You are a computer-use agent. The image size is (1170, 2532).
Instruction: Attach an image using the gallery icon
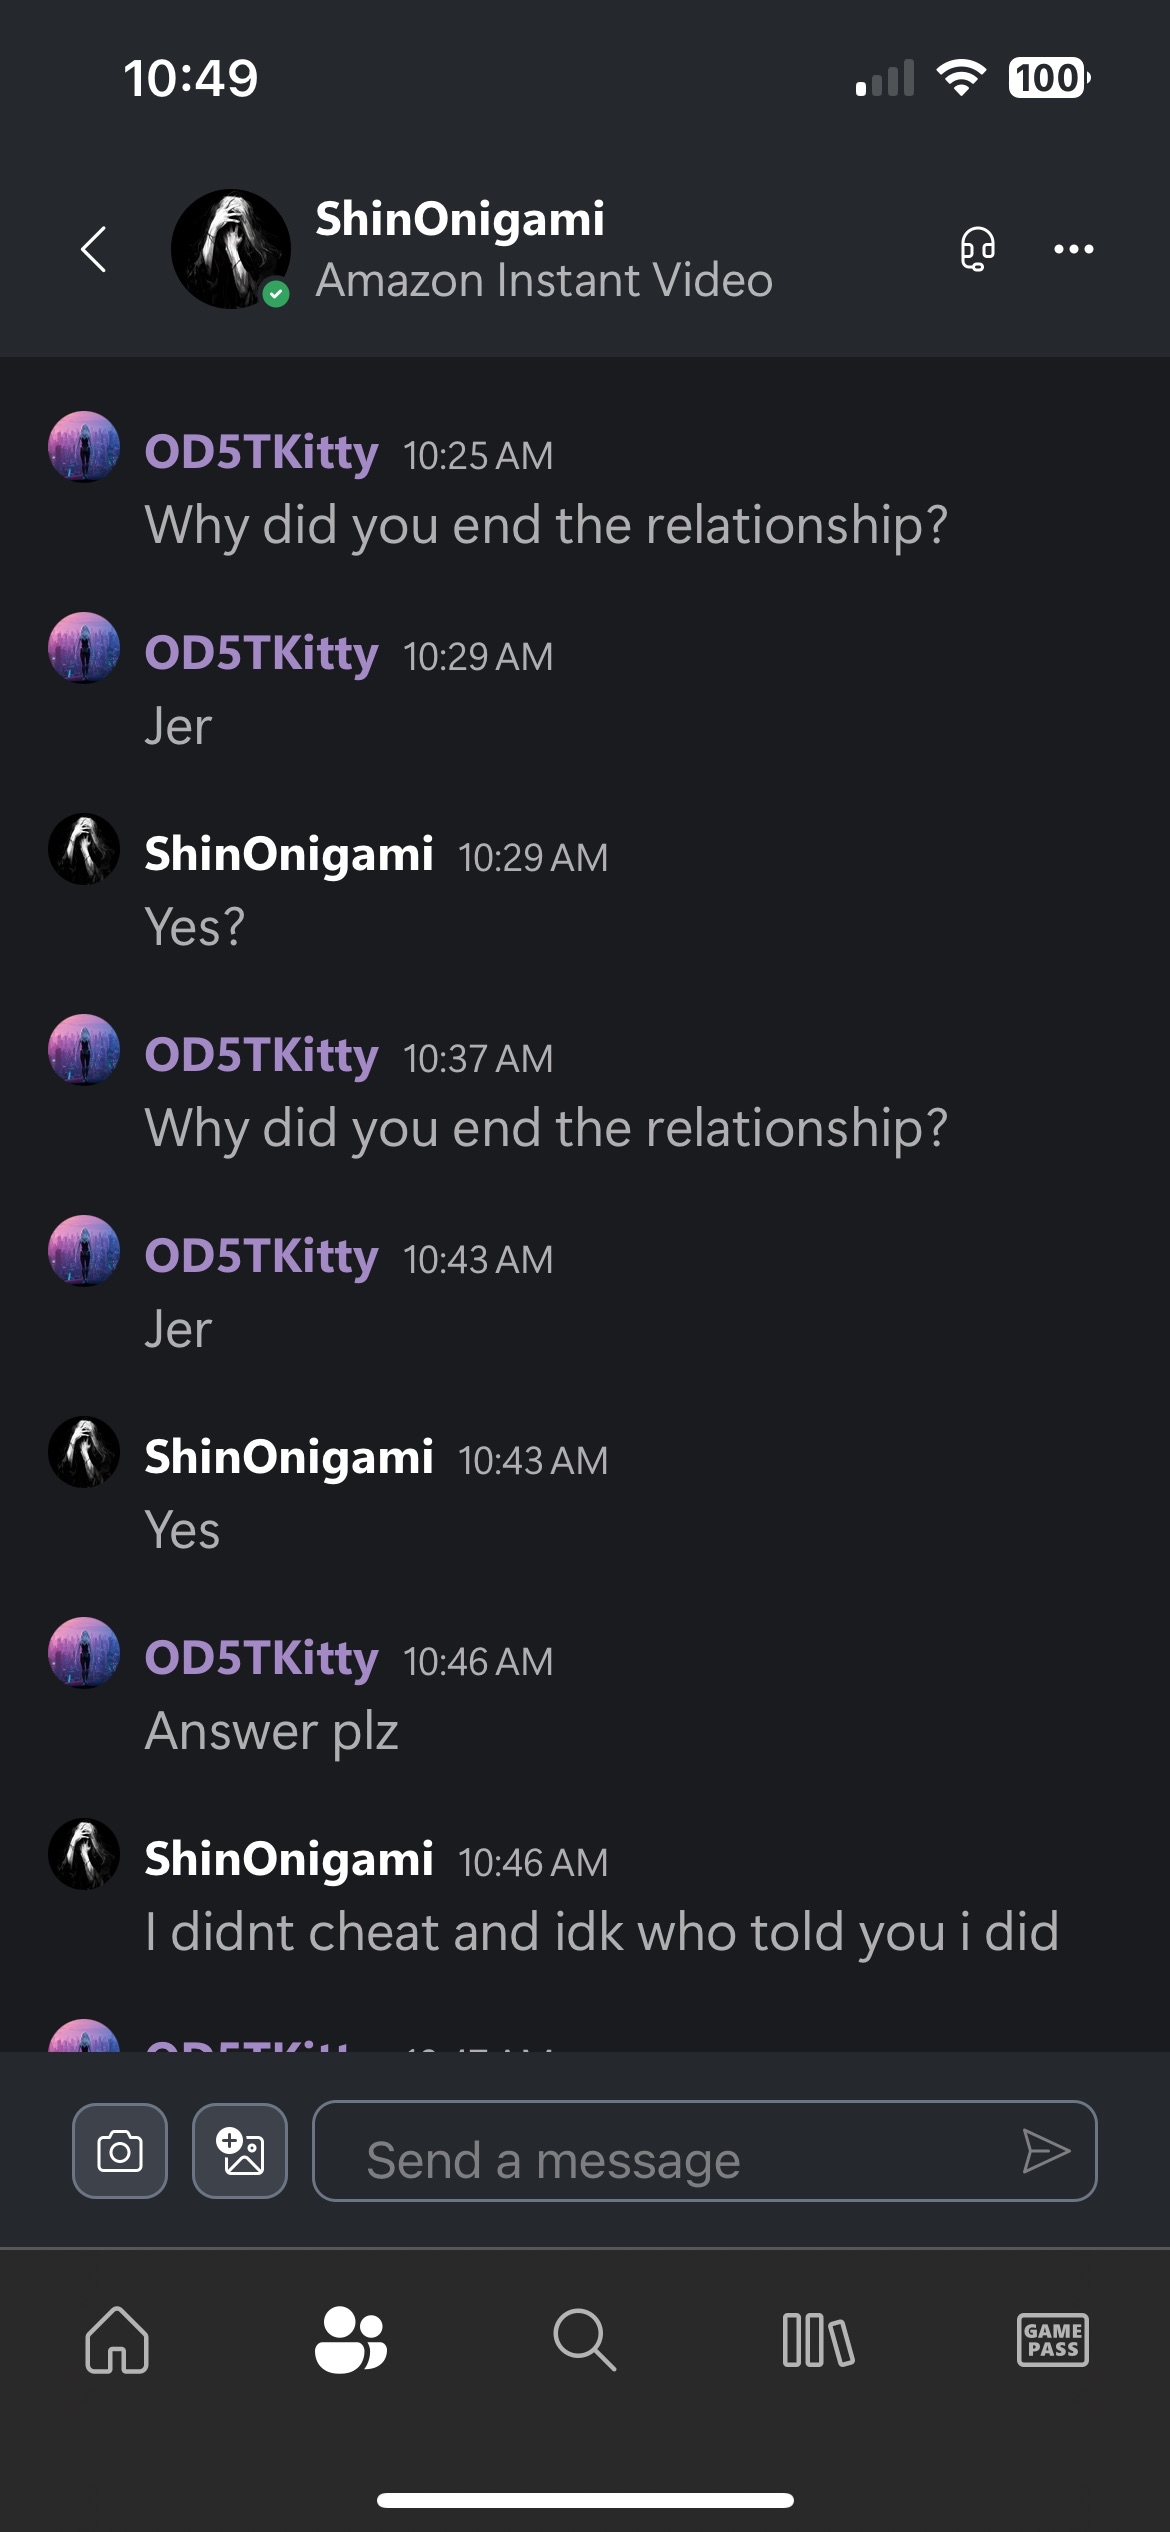pyautogui.click(x=240, y=2151)
